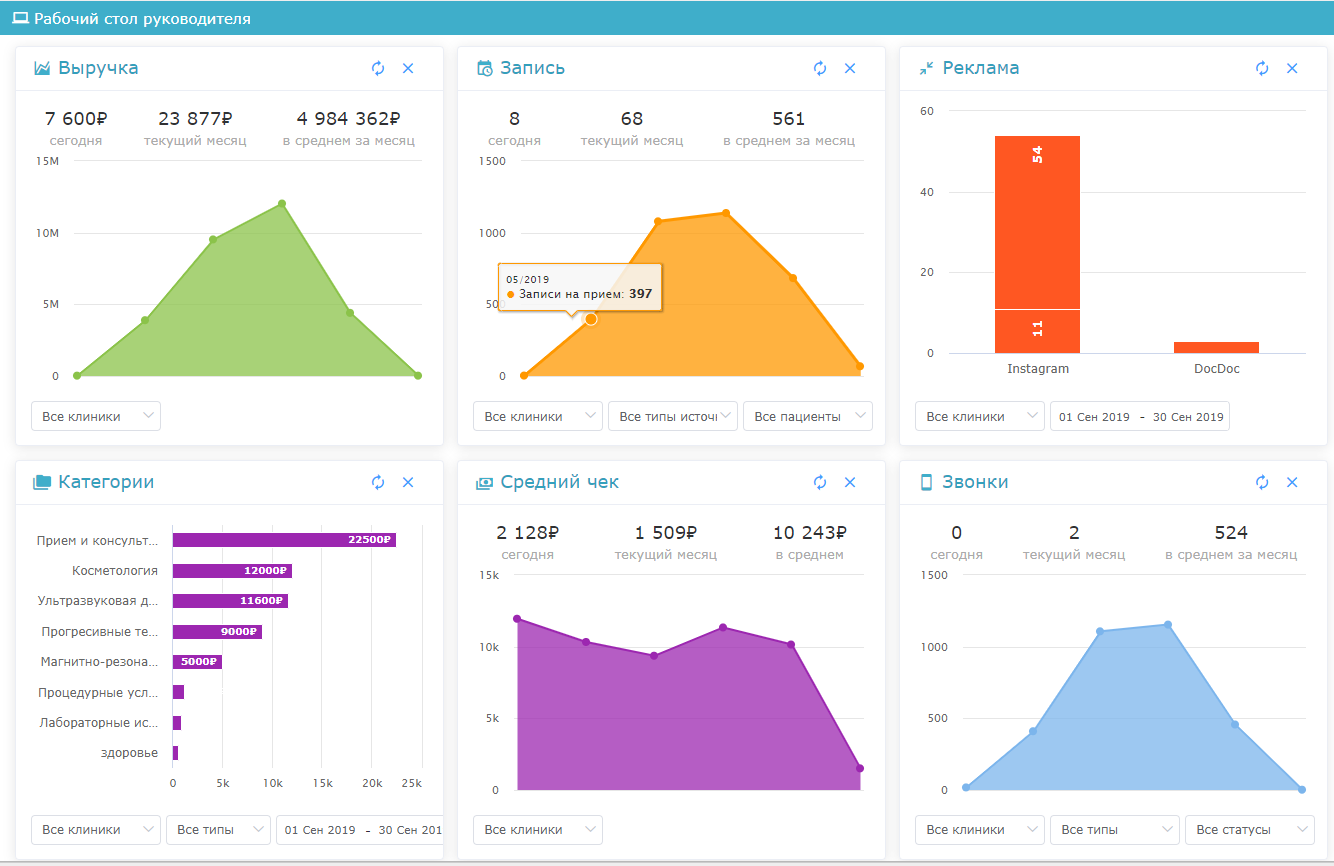The image size is (1334, 866).
Task: Reload the Звонки widget data
Action: pos(1262,482)
